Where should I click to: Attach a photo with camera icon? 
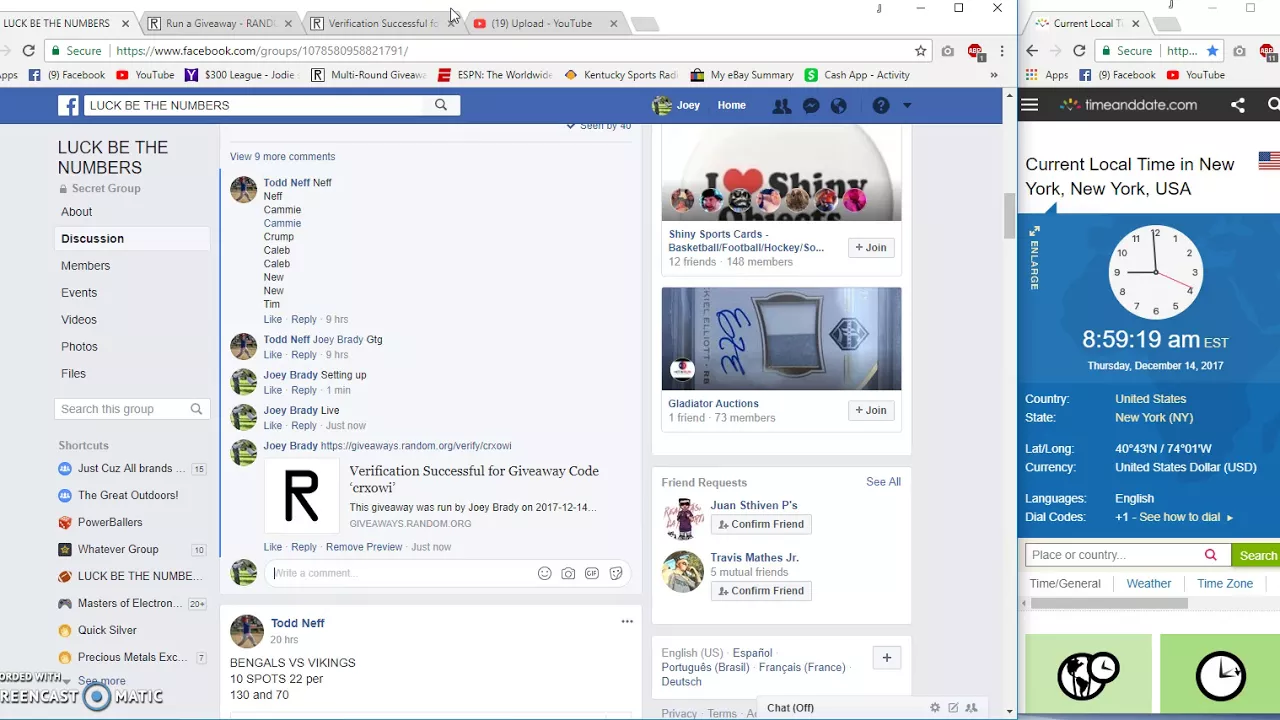point(568,573)
